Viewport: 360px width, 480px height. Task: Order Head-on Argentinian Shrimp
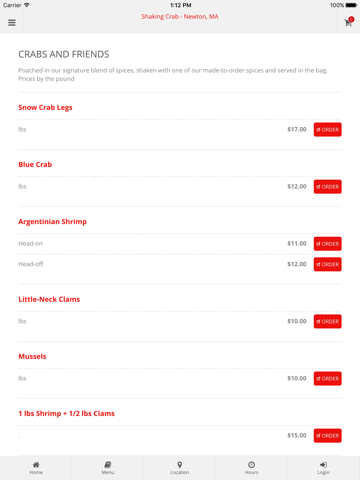point(327,244)
